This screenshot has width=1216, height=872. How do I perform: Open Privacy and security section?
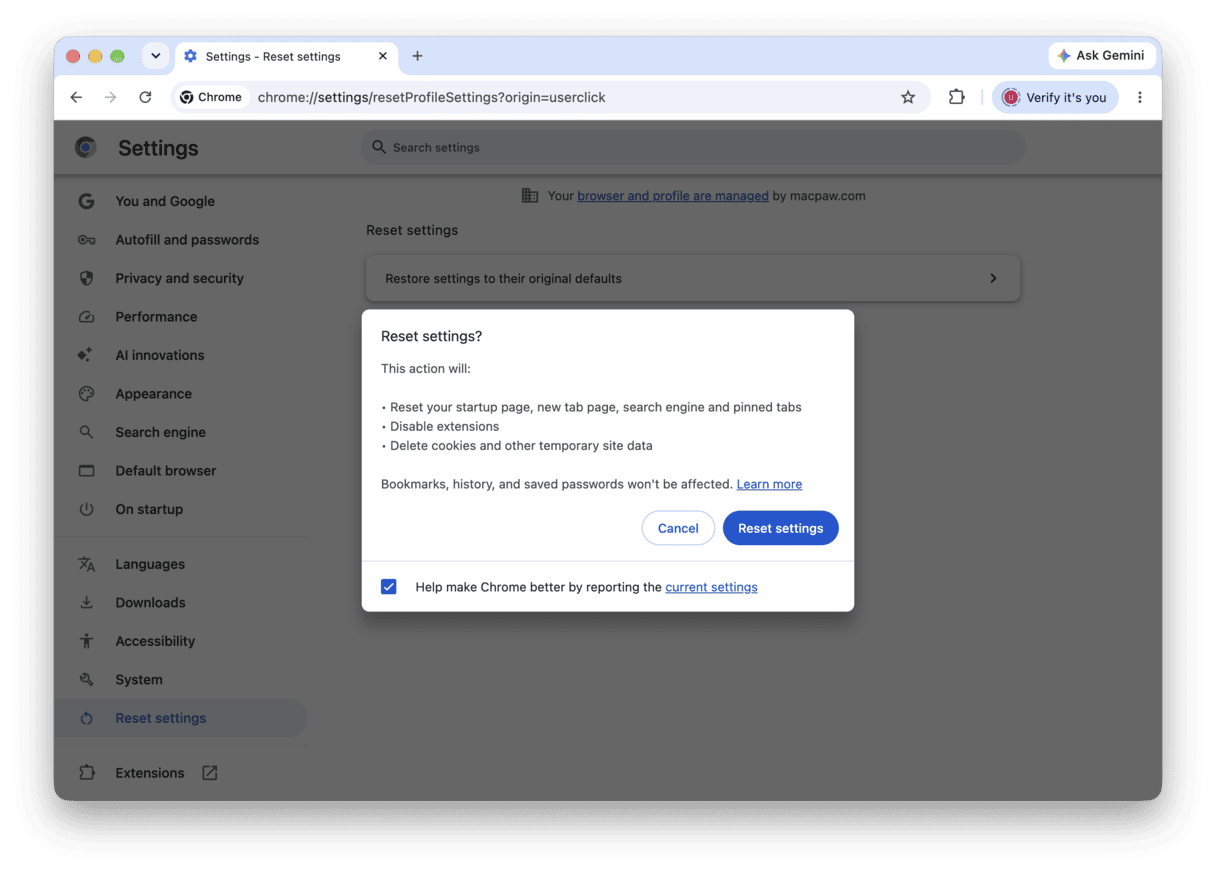point(180,278)
